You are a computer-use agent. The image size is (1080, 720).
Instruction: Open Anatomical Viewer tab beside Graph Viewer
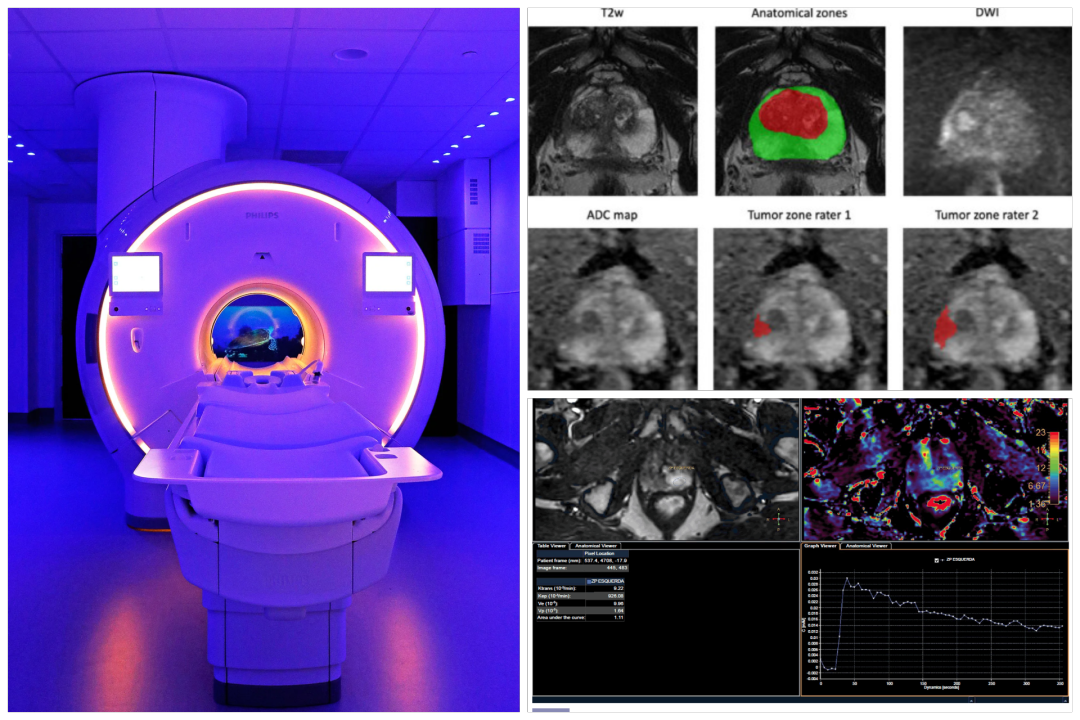pos(865,546)
